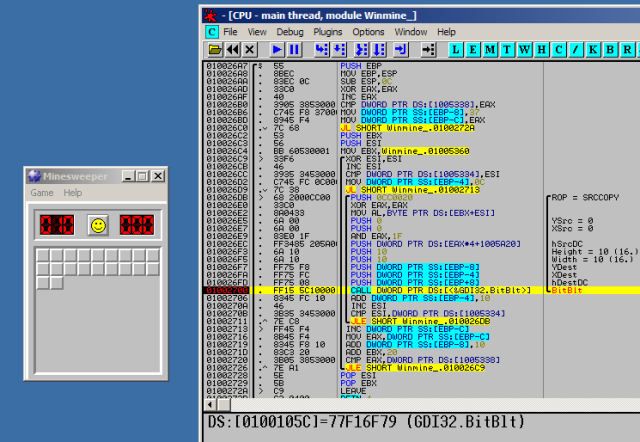Close the Minesweeper window

point(158,176)
